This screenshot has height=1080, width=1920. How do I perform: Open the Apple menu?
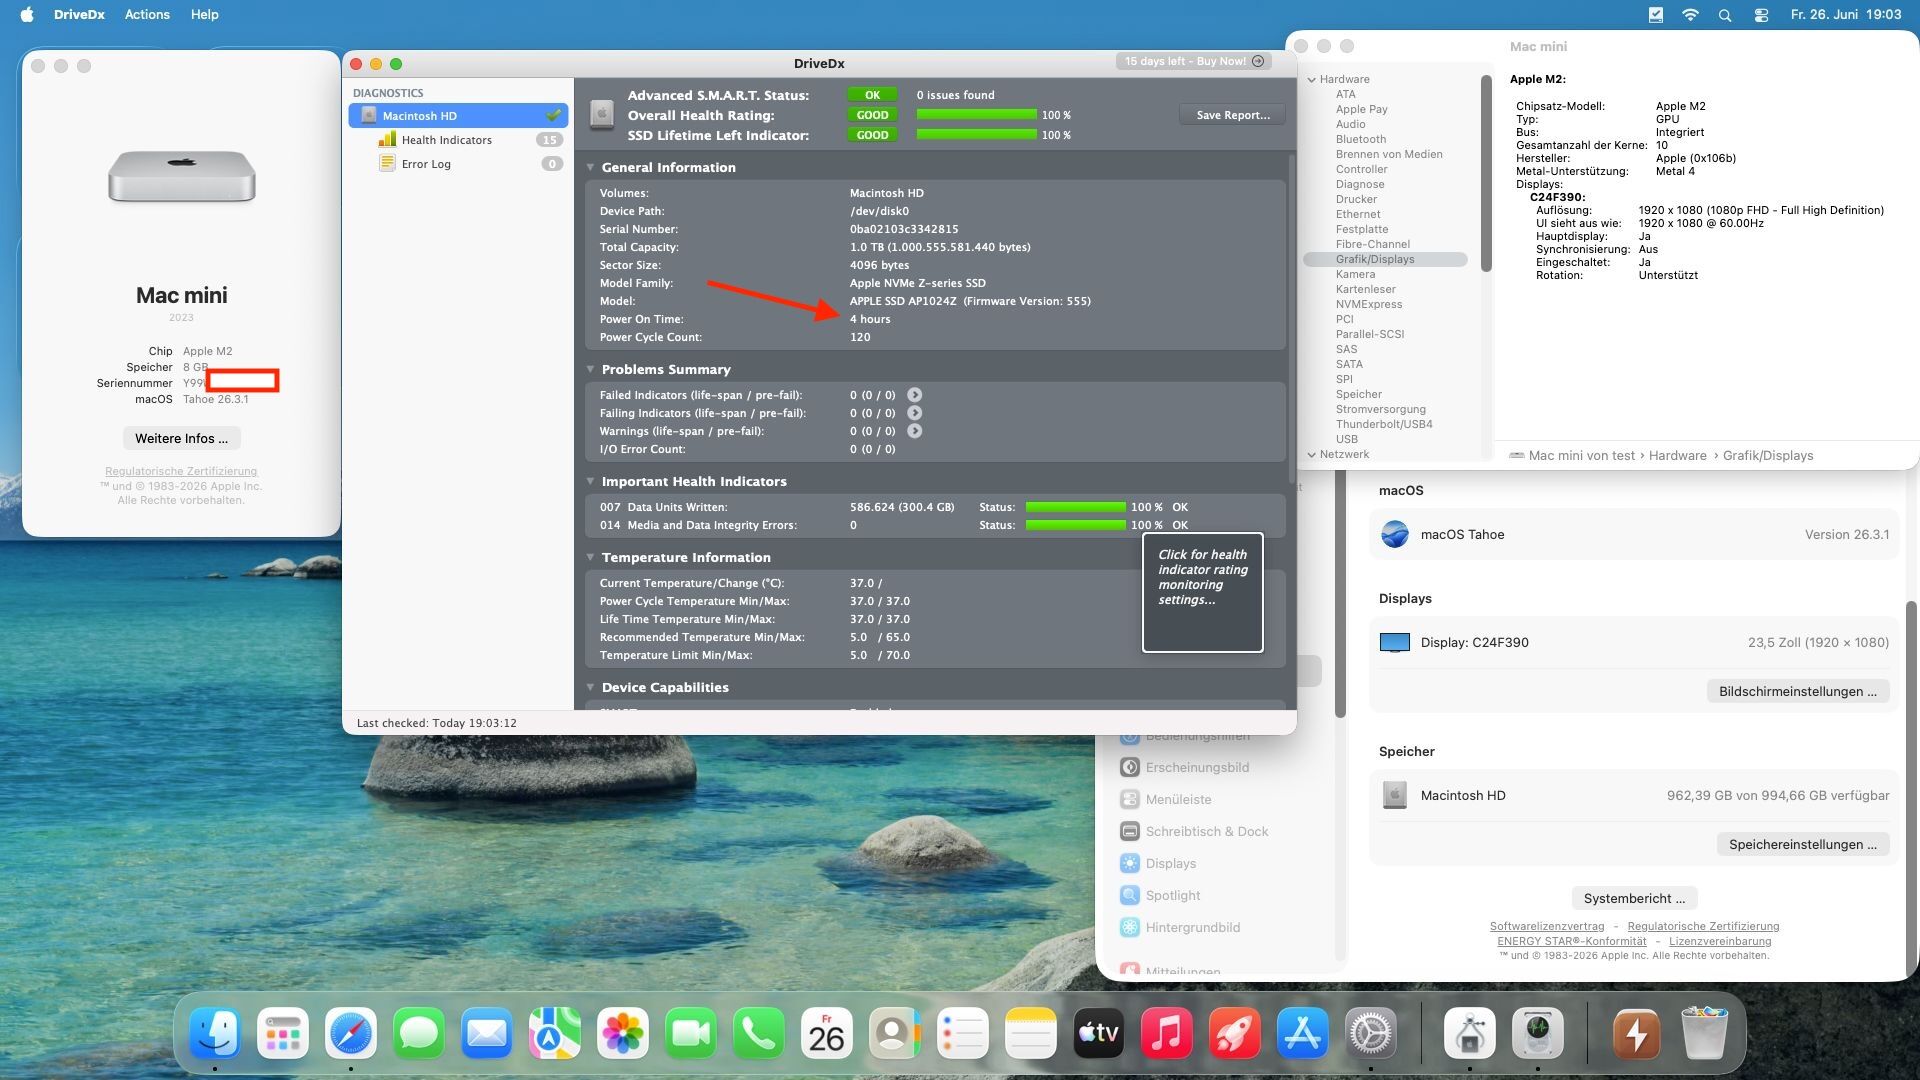[27, 15]
